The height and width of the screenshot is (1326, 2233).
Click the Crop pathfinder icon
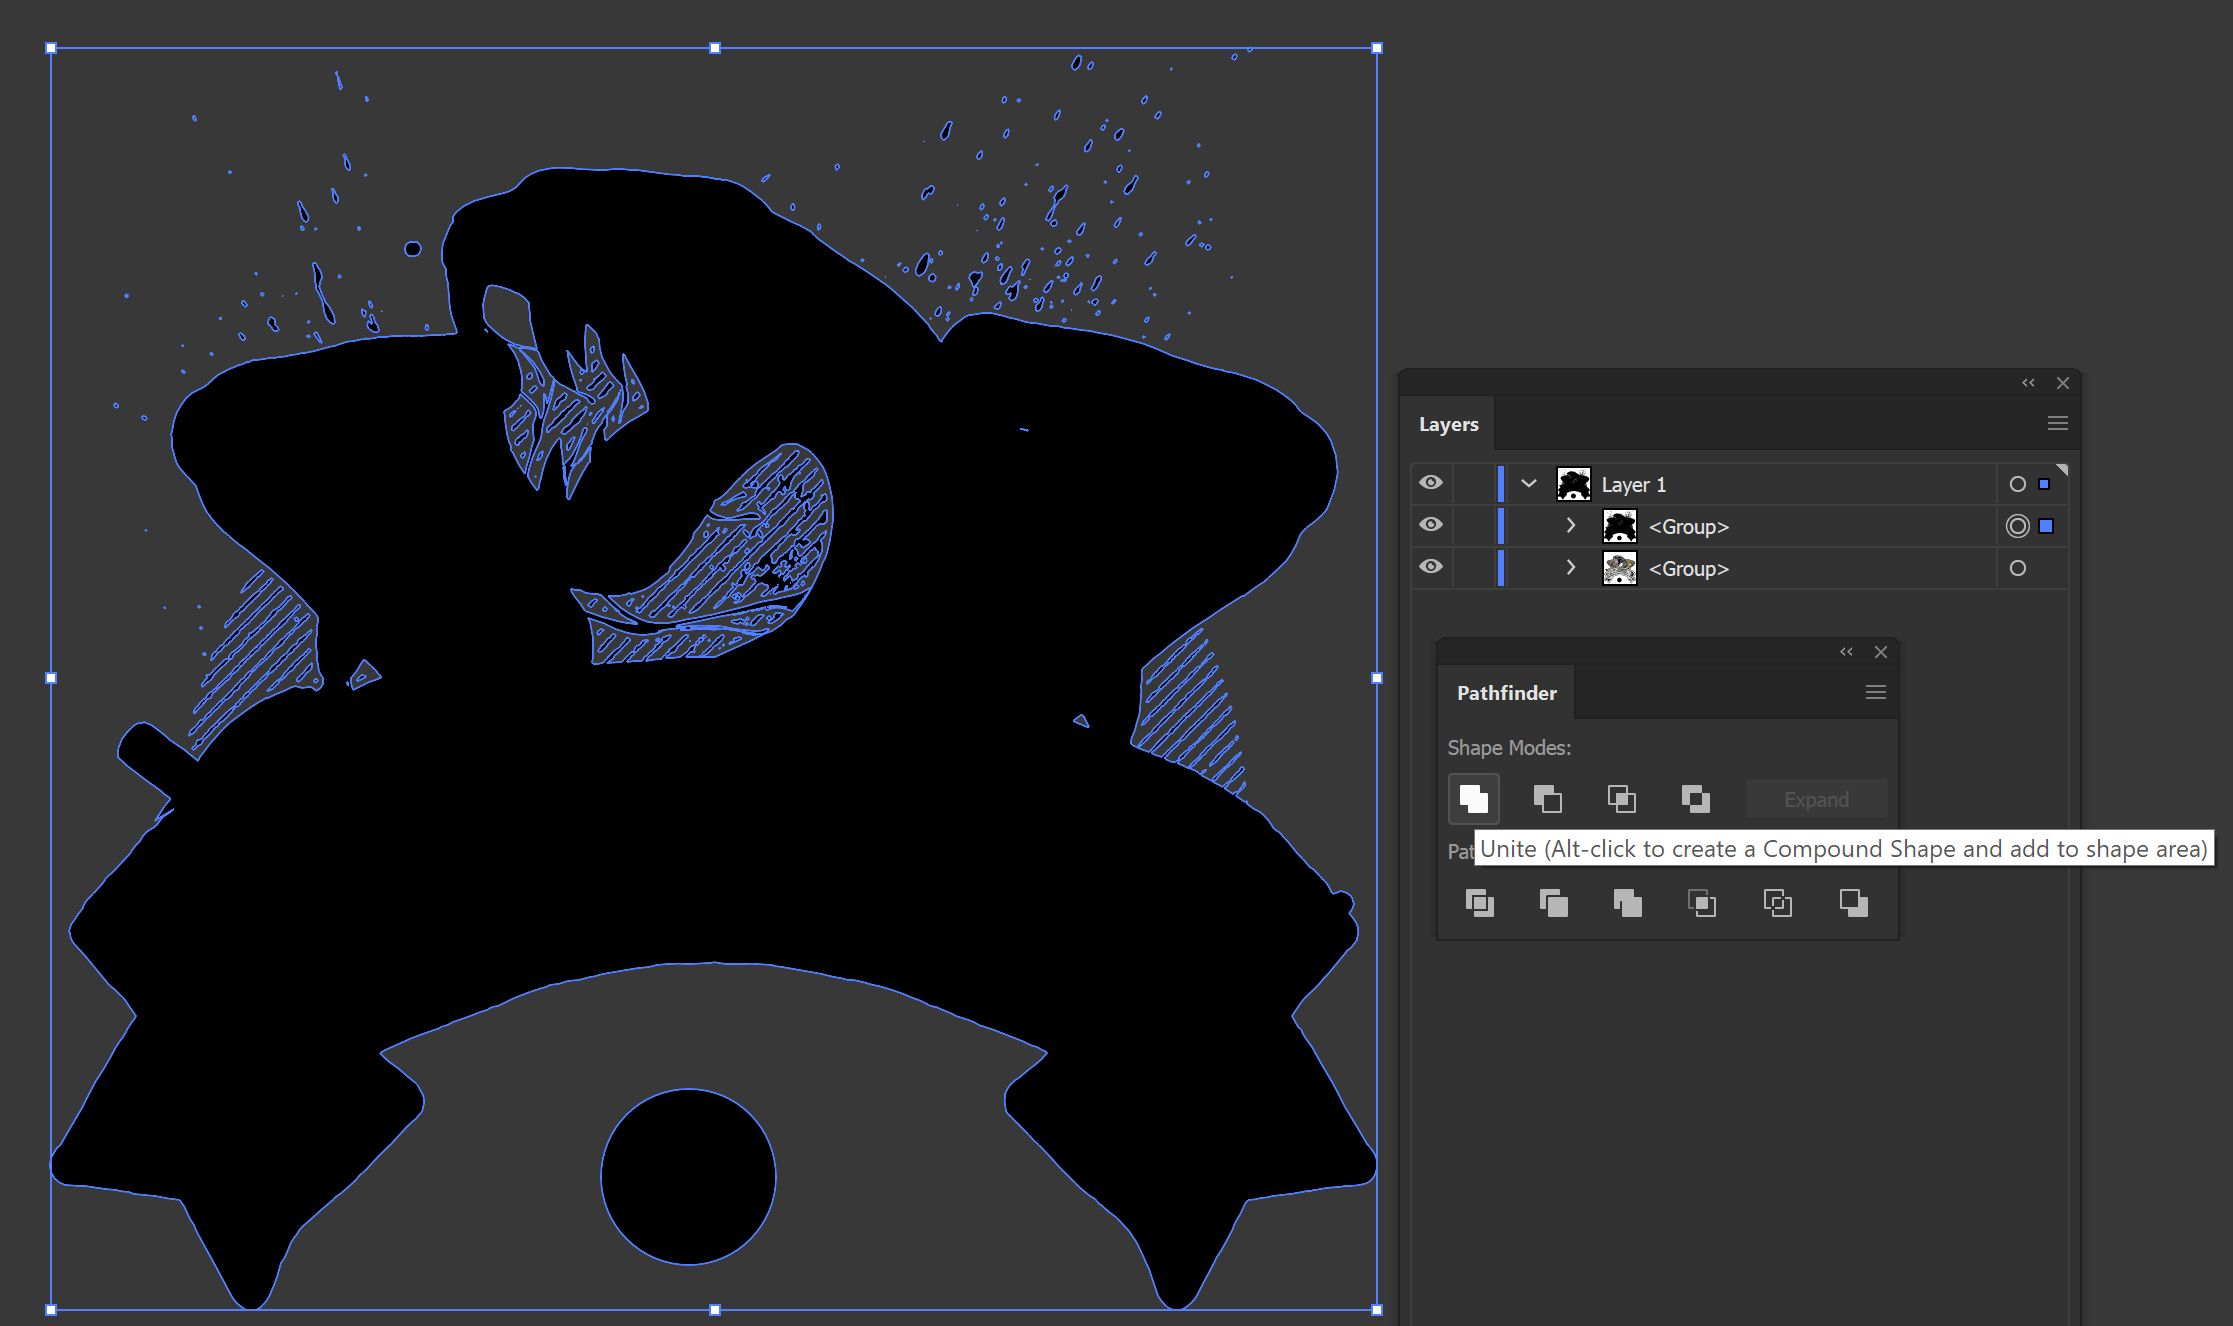coord(1702,903)
